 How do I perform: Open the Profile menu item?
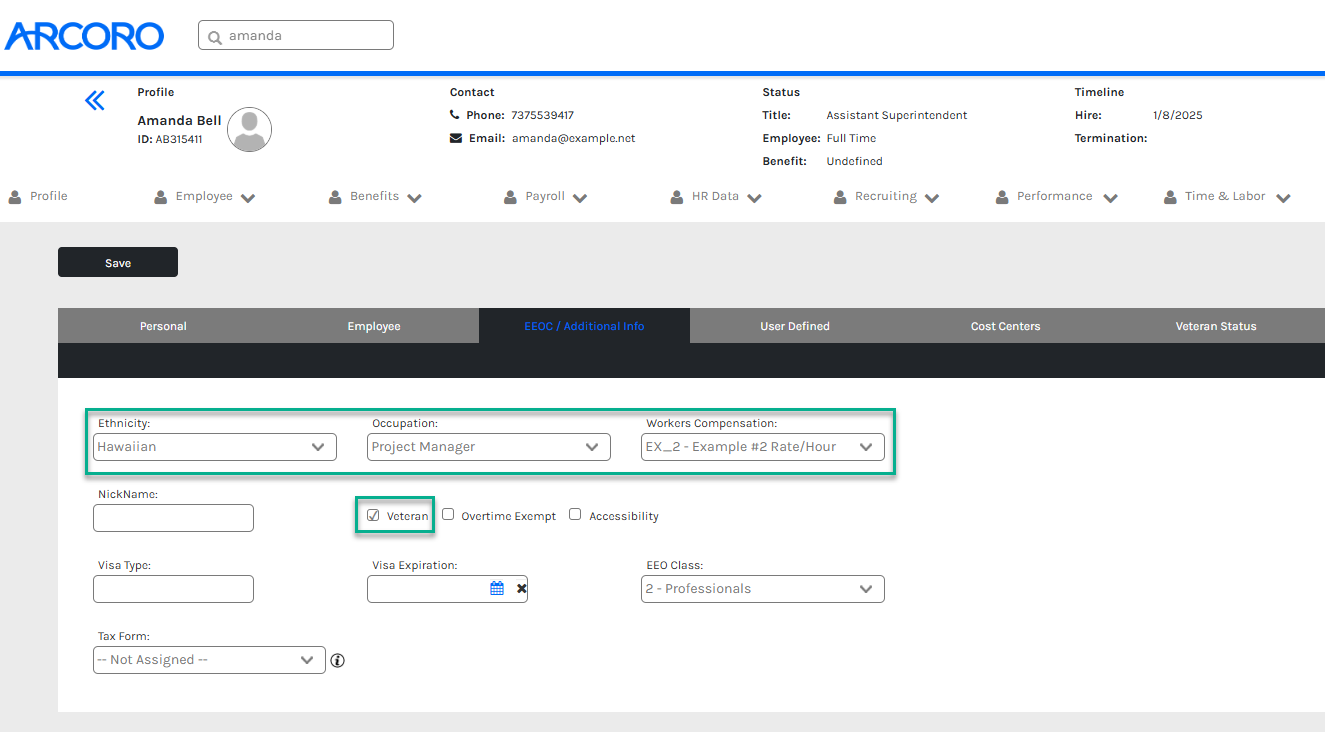pos(49,196)
